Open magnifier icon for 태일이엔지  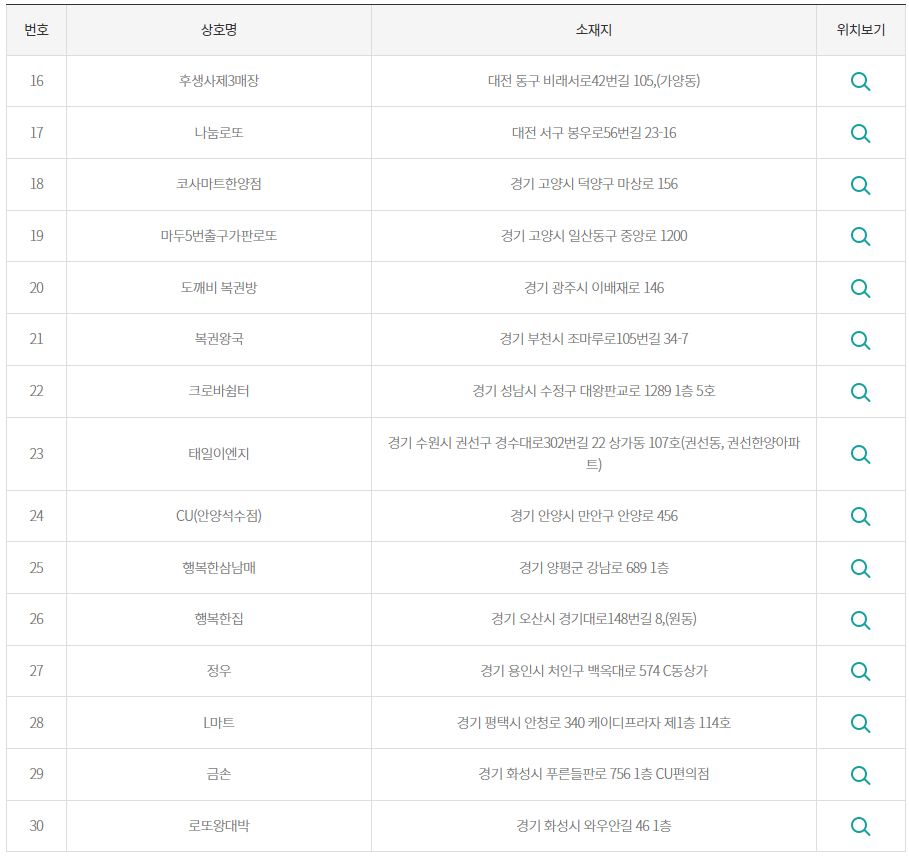point(860,454)
